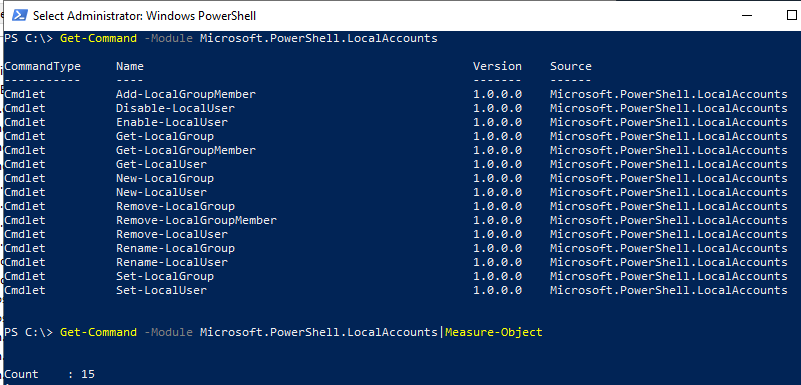Select the 'Rename-LocalUser' cmdlet name
Viewport: 801px width, 385px height.
(172, 262)
